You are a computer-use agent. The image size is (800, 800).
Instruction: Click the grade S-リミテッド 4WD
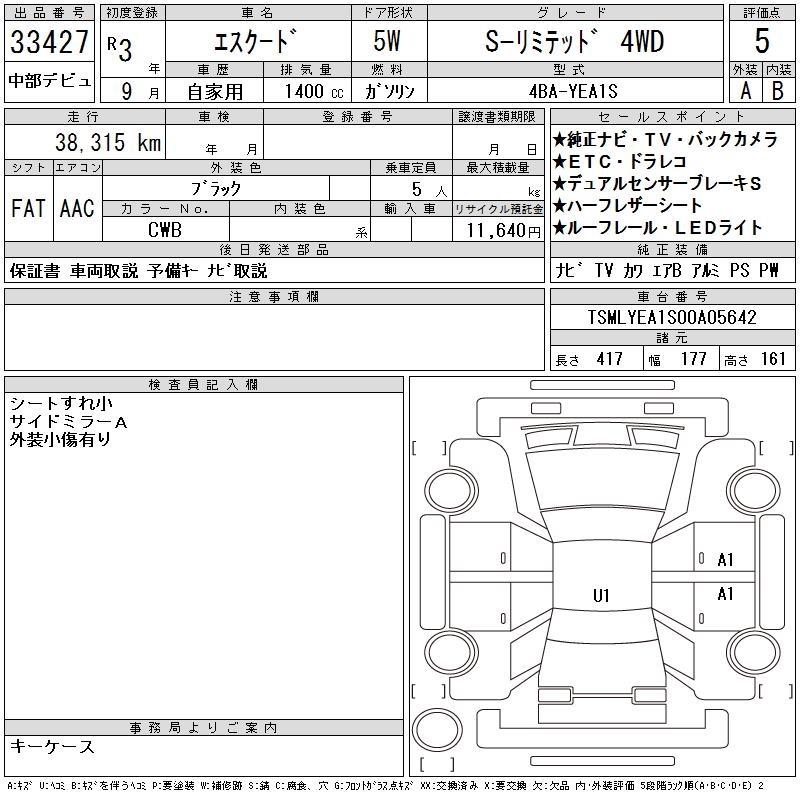[574, 41]
